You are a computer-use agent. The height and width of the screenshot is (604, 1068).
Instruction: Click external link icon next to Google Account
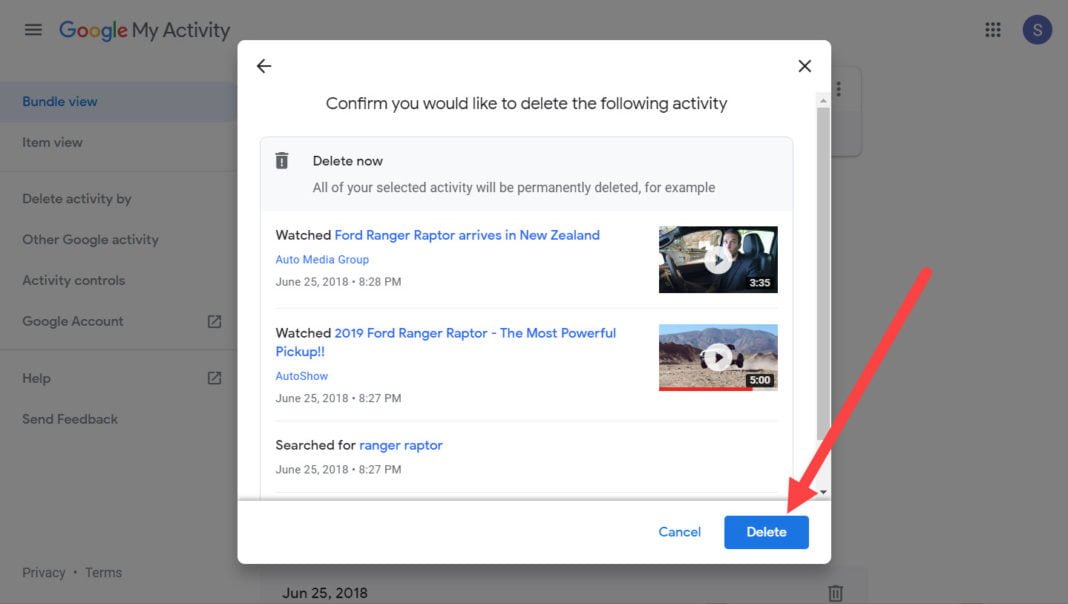214,321
